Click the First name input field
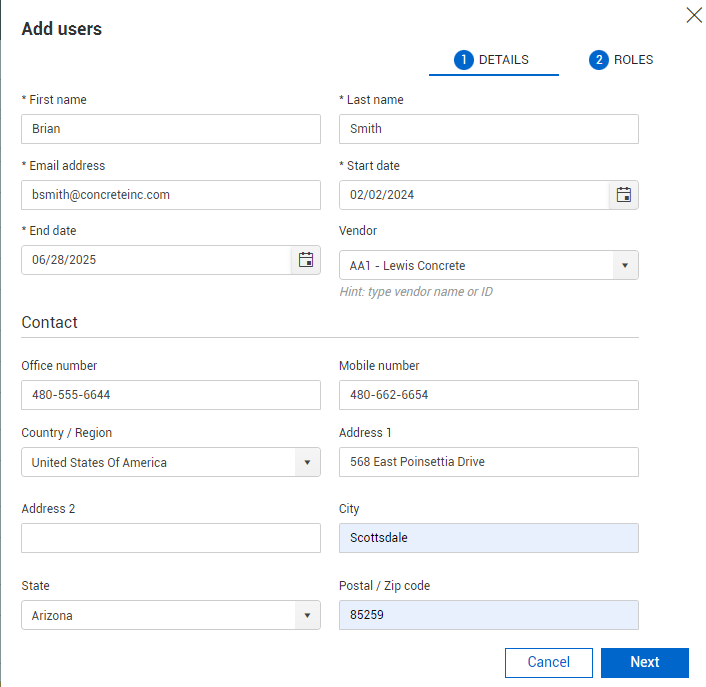Screen dimensions: 706x687 170,129
